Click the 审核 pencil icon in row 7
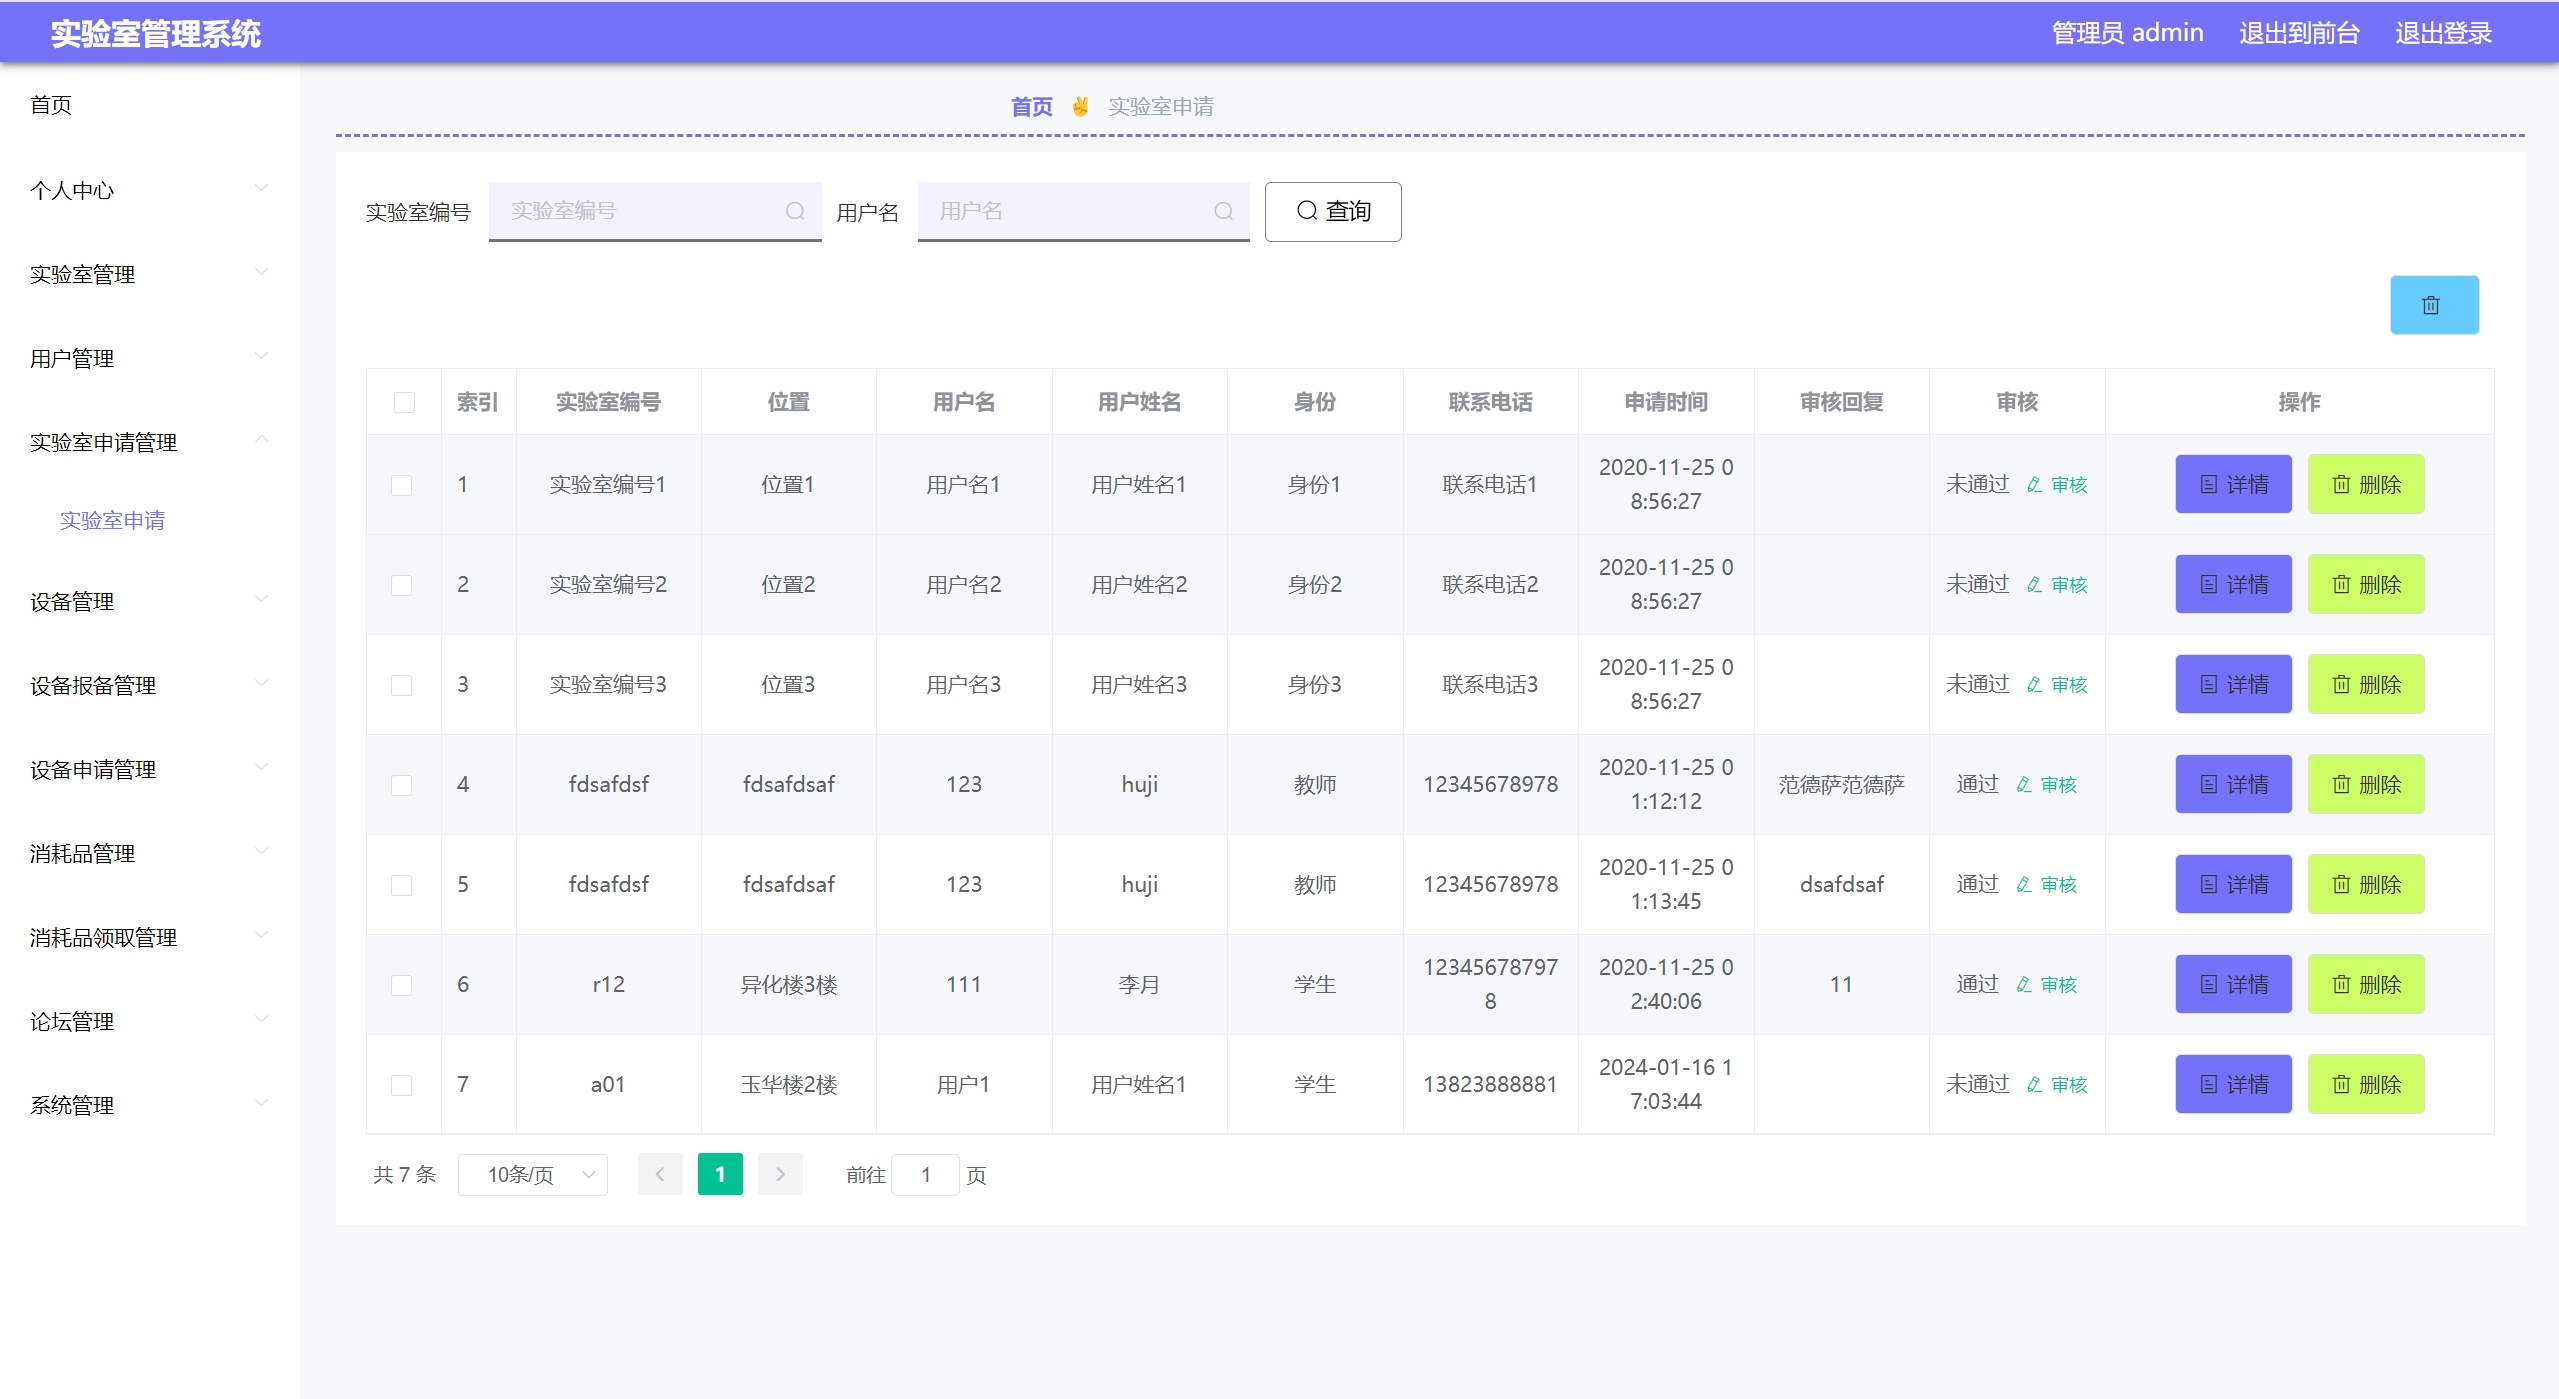2559x1399 pixels. point(2034,1085)
